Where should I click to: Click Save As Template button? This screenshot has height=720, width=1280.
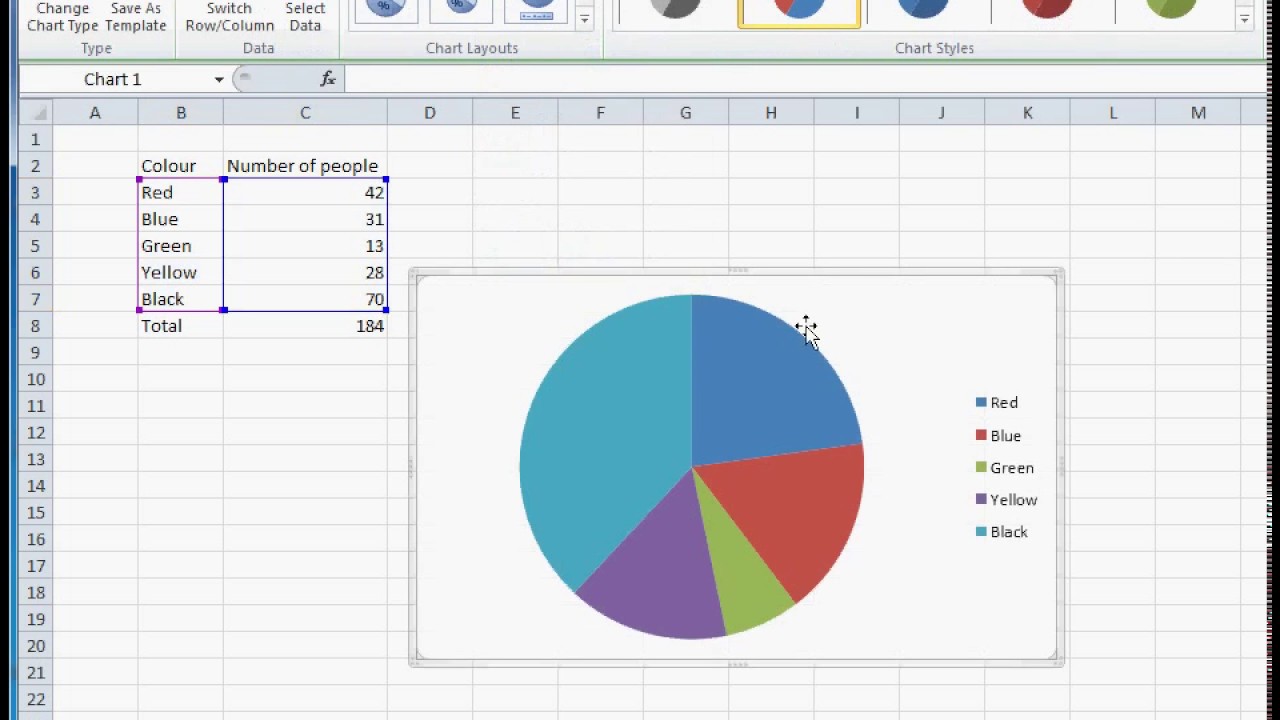coord(136,17)
